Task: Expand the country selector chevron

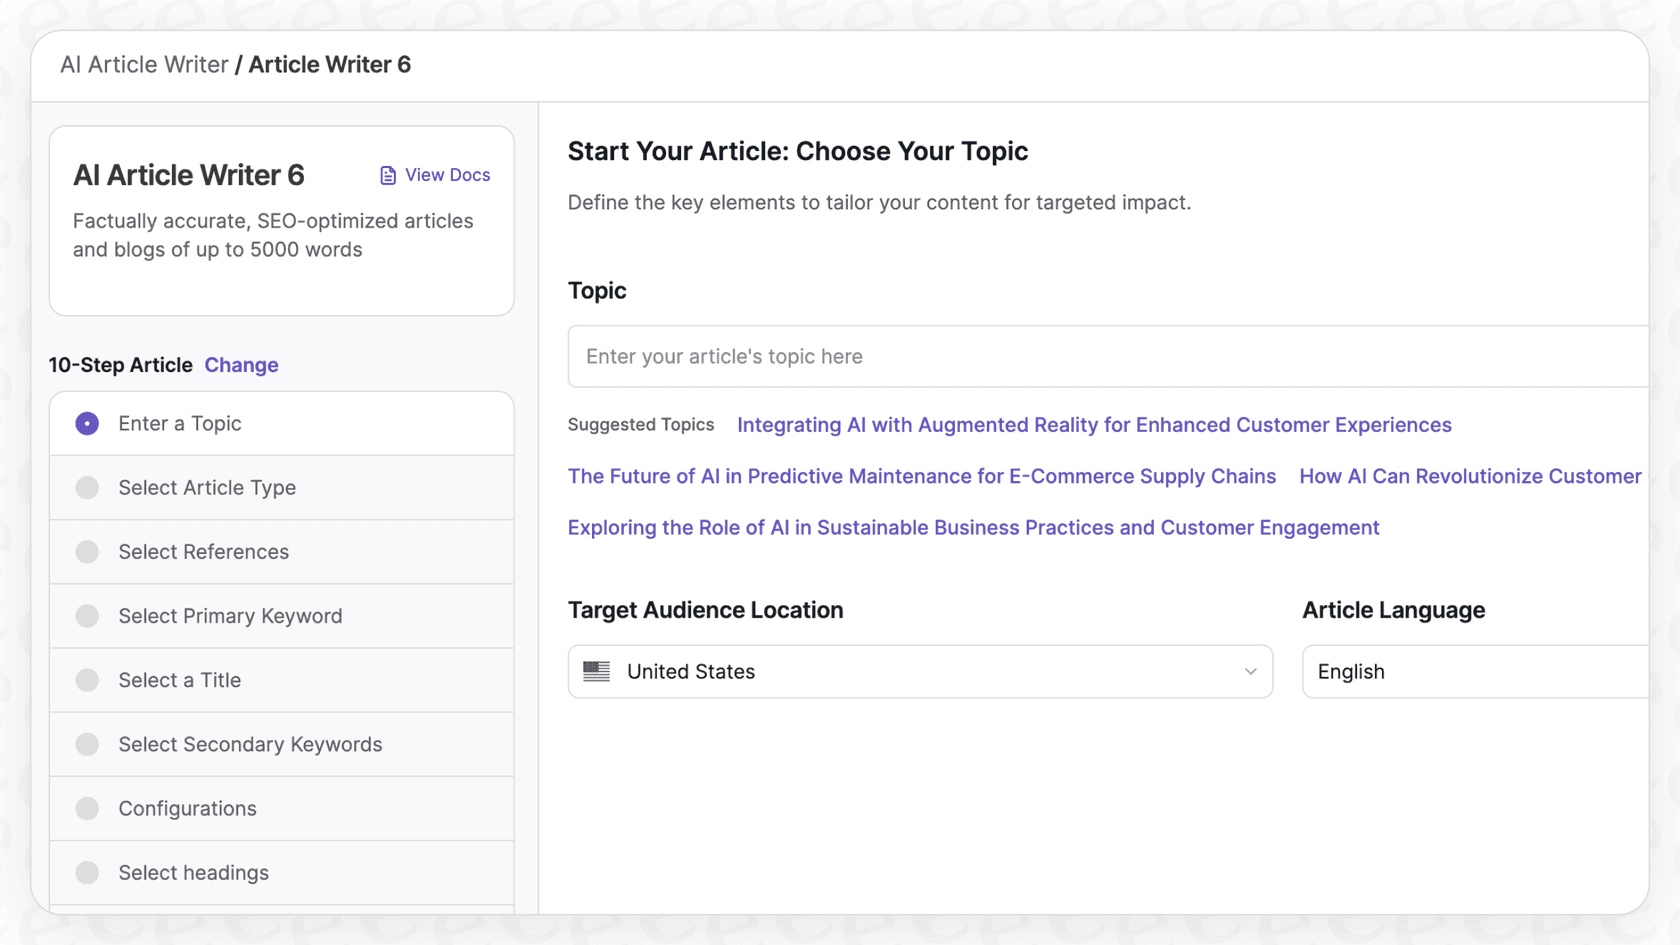Action: pos(1249,672)
